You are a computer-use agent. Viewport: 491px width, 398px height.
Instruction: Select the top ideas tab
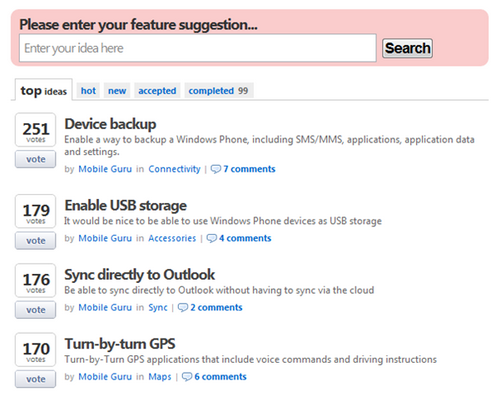(x=44, y=90)
